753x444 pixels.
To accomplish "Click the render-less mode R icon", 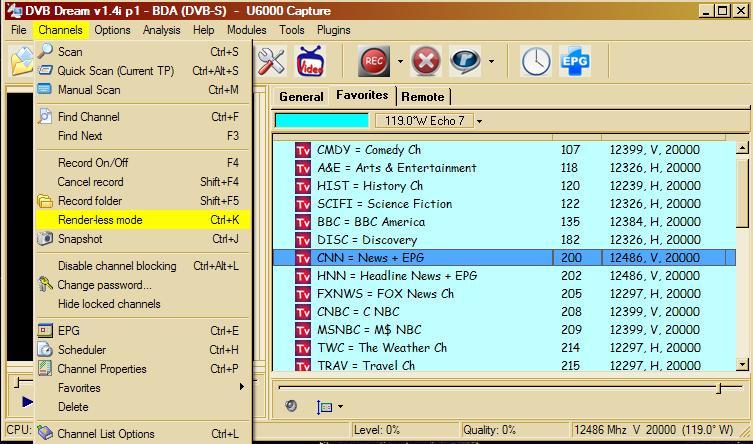I will point(465,61).
